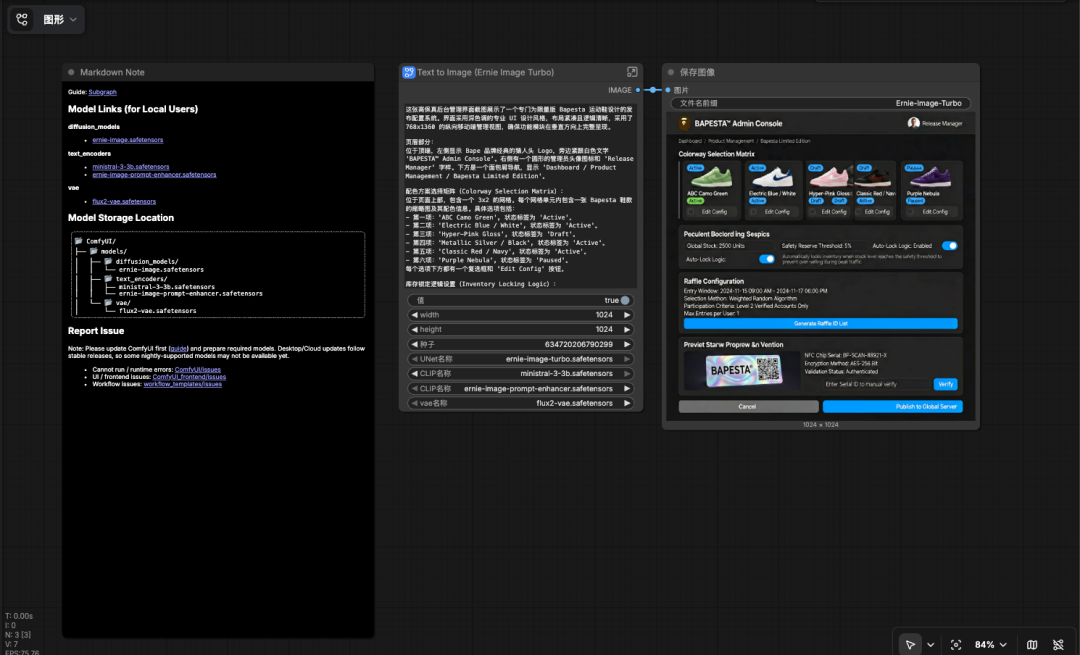Click the generated Bapesta preview image
1080x655 pixels.
point(820,265)
